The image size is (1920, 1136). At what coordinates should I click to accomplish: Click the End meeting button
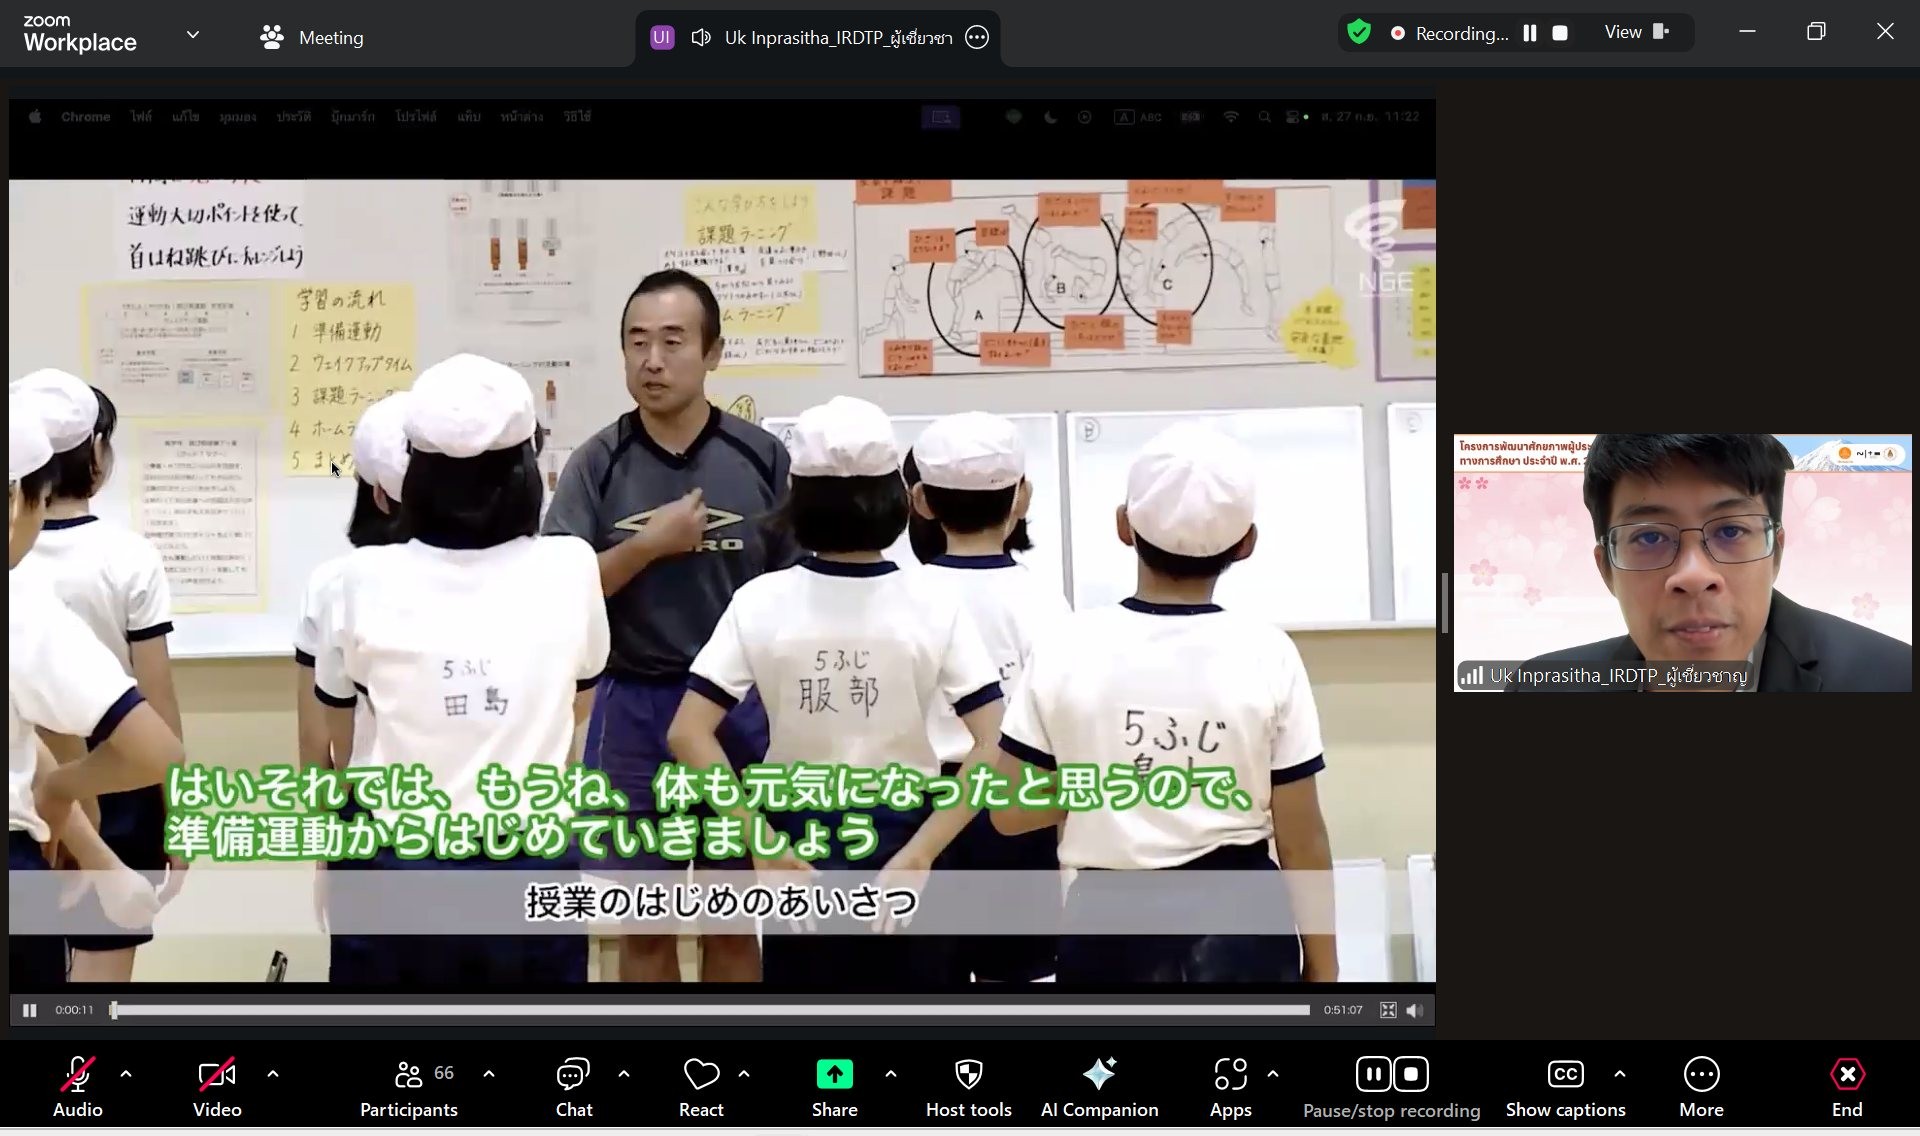click(x=1846, y=1086)
